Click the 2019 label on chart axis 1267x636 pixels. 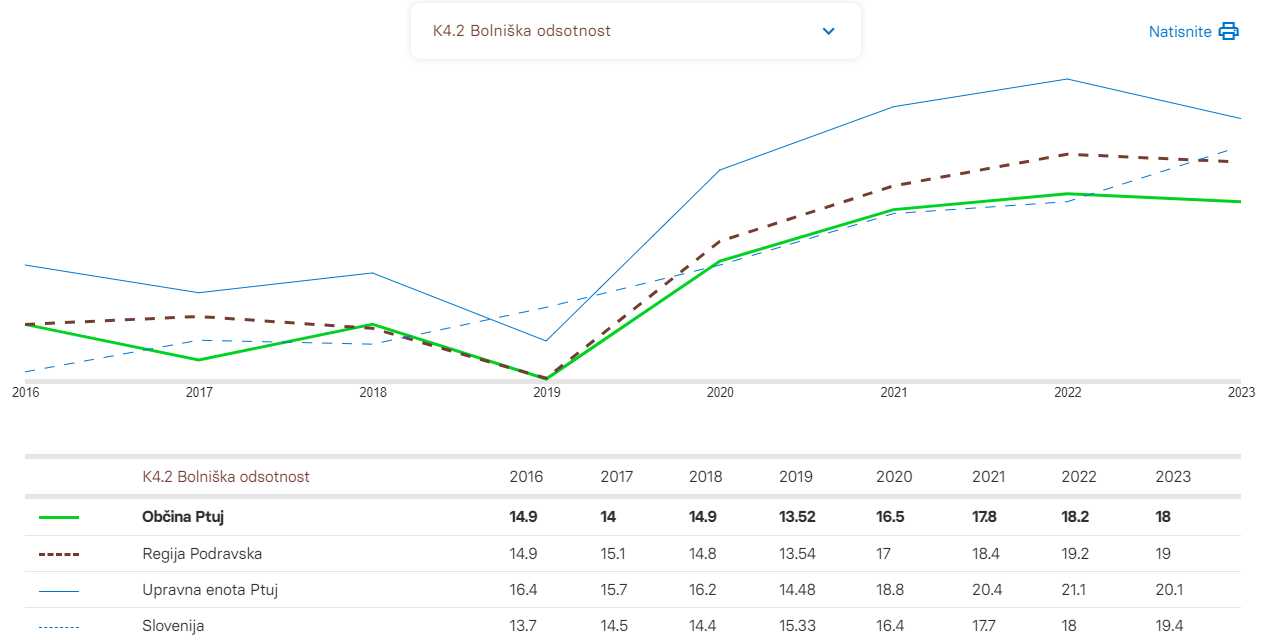pos(547,393)
